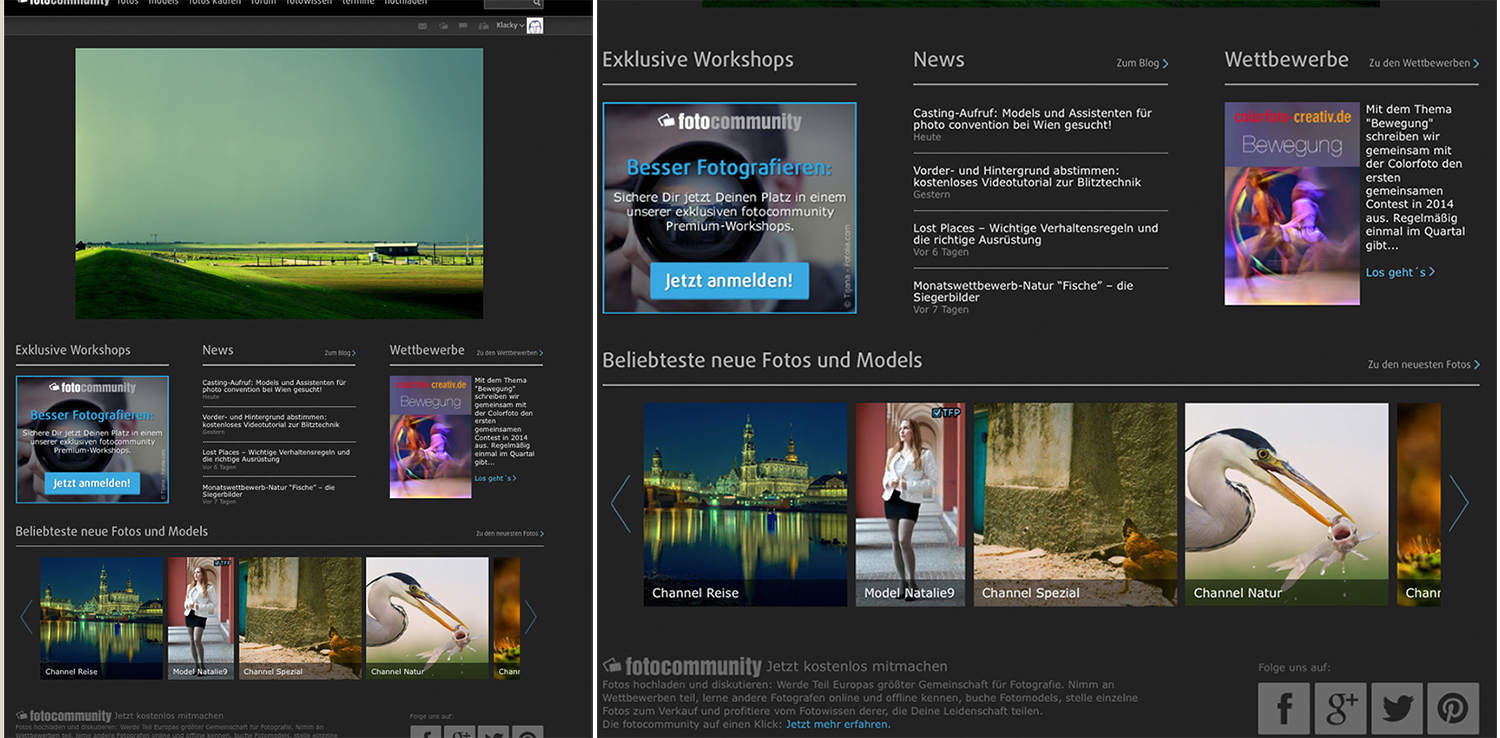Screen dimensions: 1500x738
Task: Click the speech bubble icon beside Klacky
Action: [x=463, y=25]
